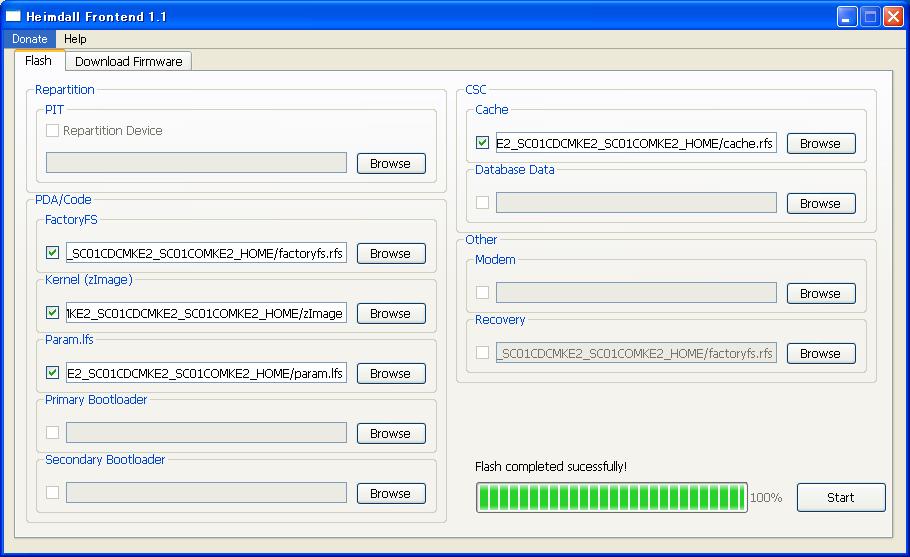Browse for the Secondary Bootloader file
This screenshot has width=910, height=557.
[391, 494]
